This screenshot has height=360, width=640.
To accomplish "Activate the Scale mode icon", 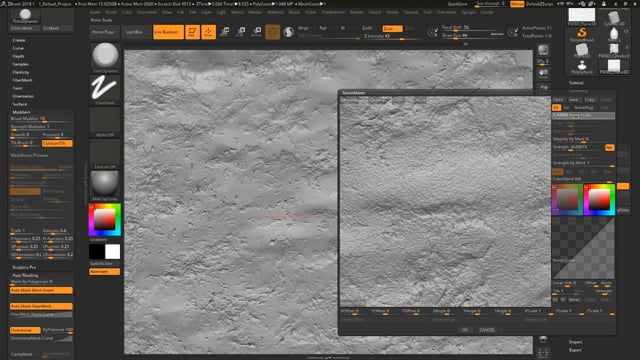I will [x=241, y=32].
